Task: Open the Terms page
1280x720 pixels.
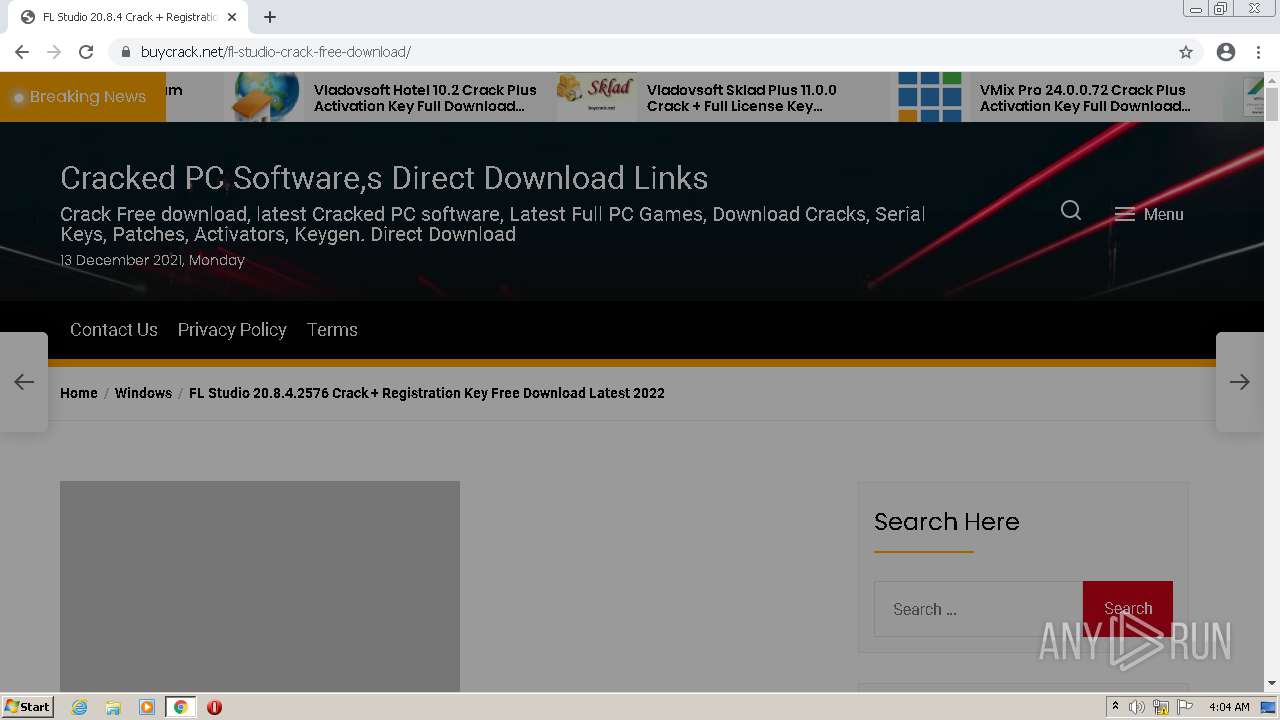Action: [x=332, y=330]
